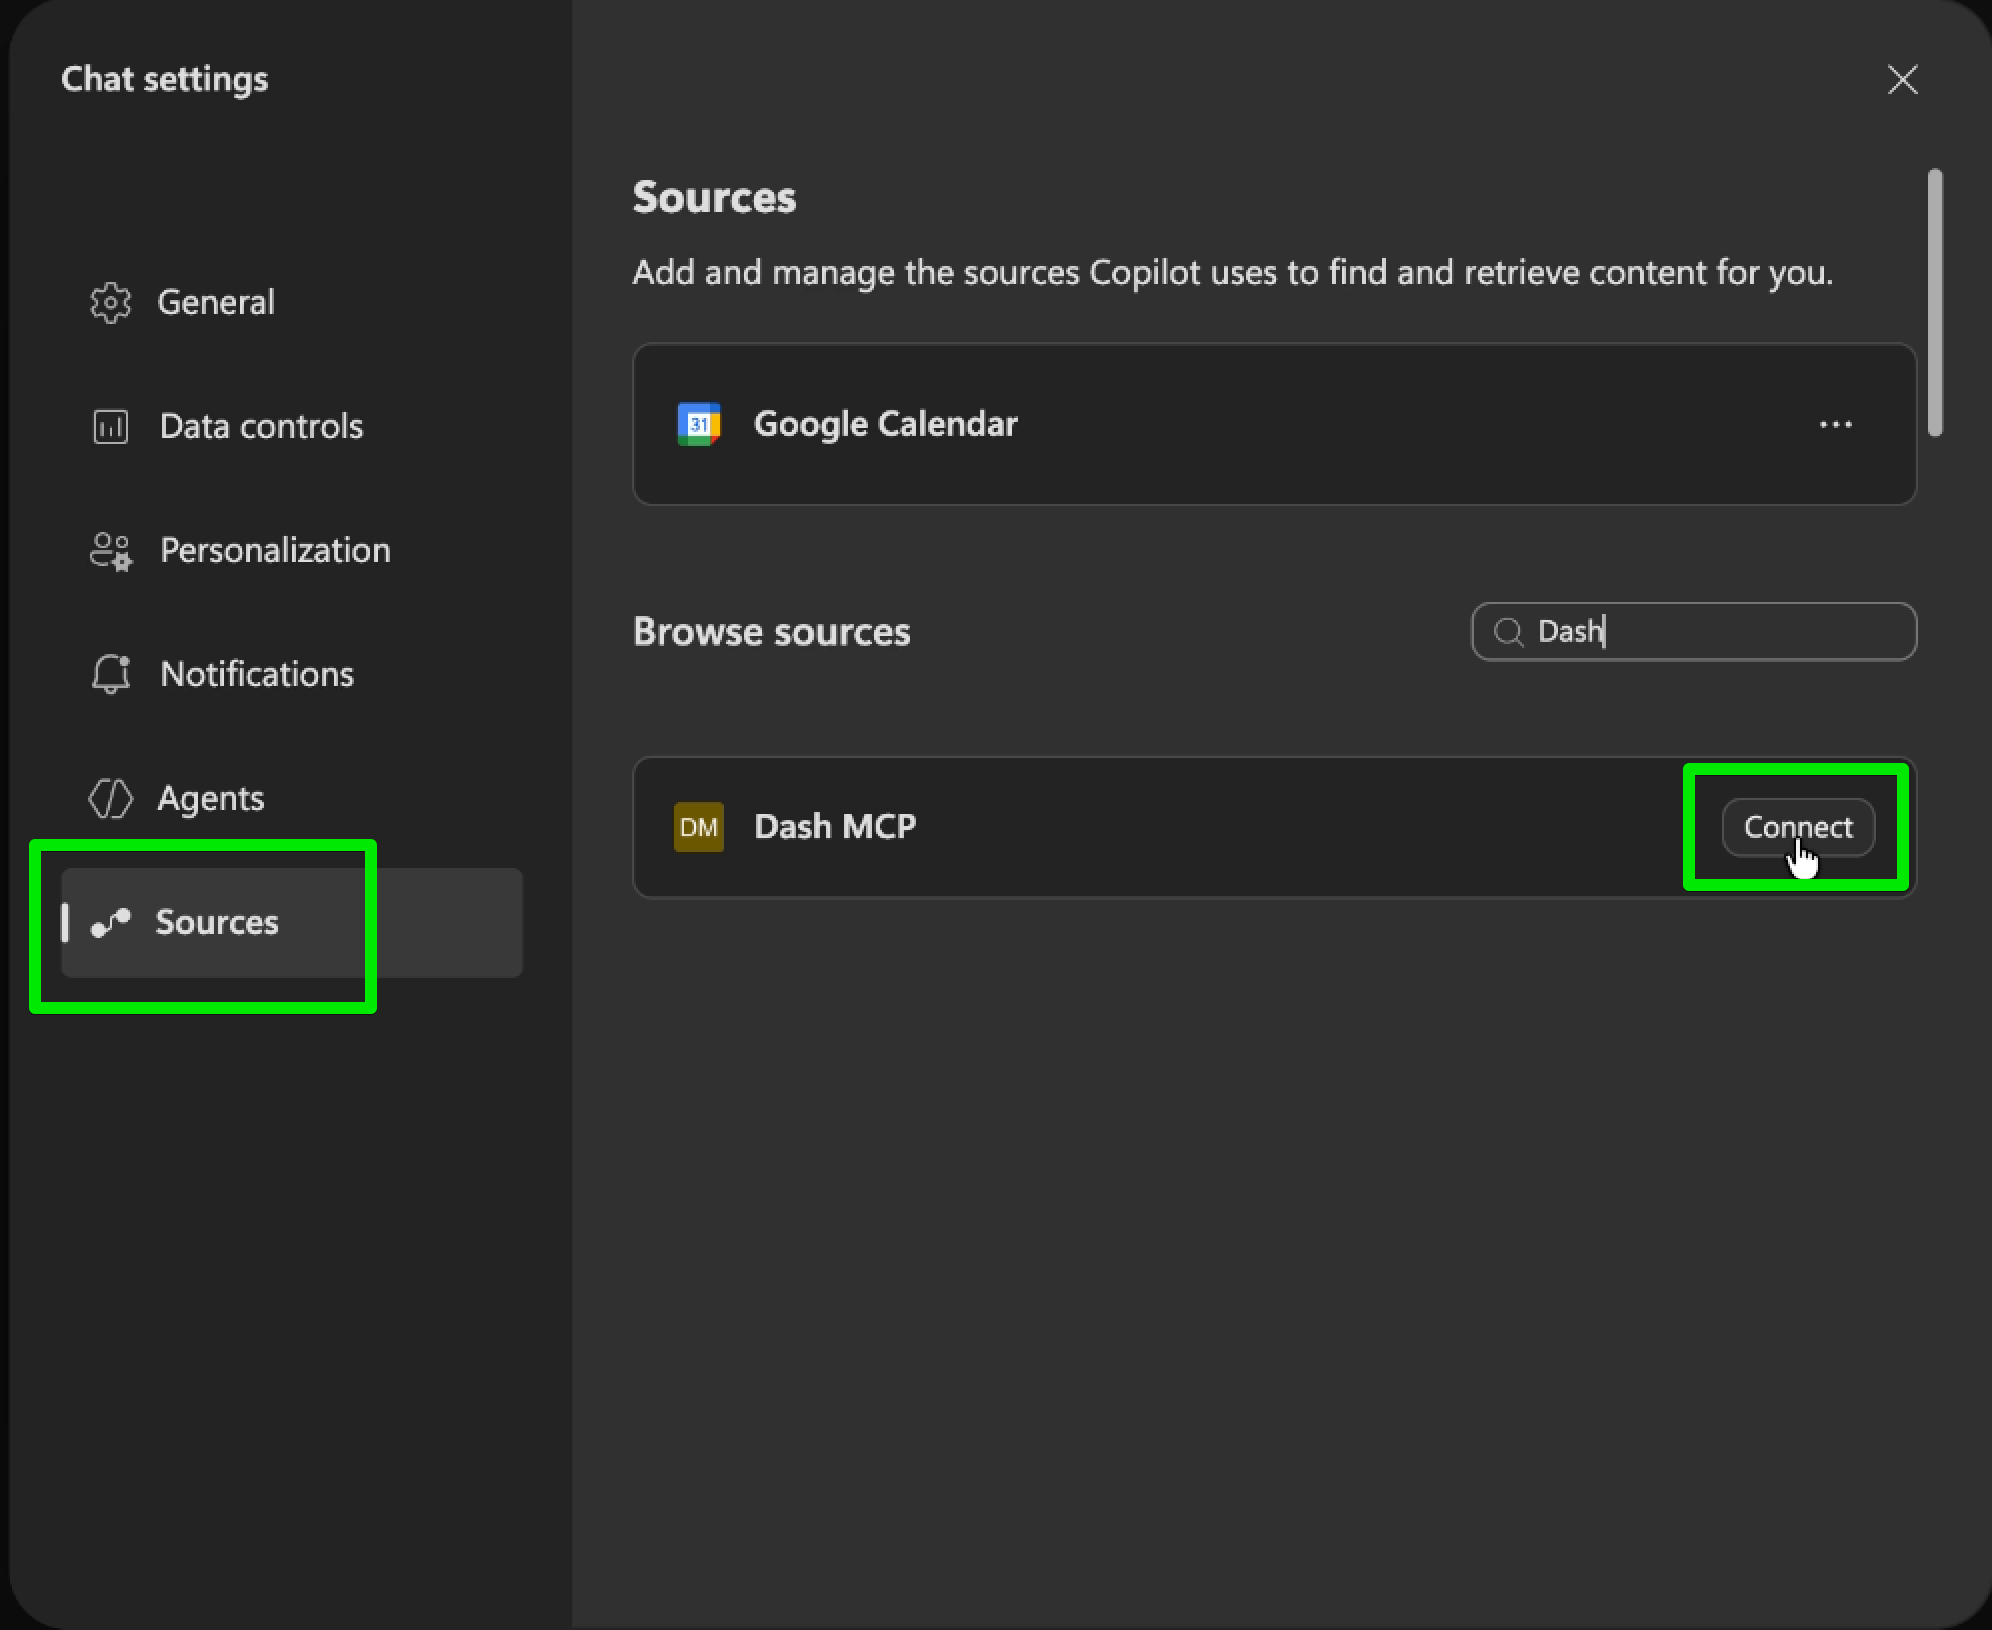Click the Google Calendar logo icon
This screenshot has width=1992, height=1630.
coord(699,424)
